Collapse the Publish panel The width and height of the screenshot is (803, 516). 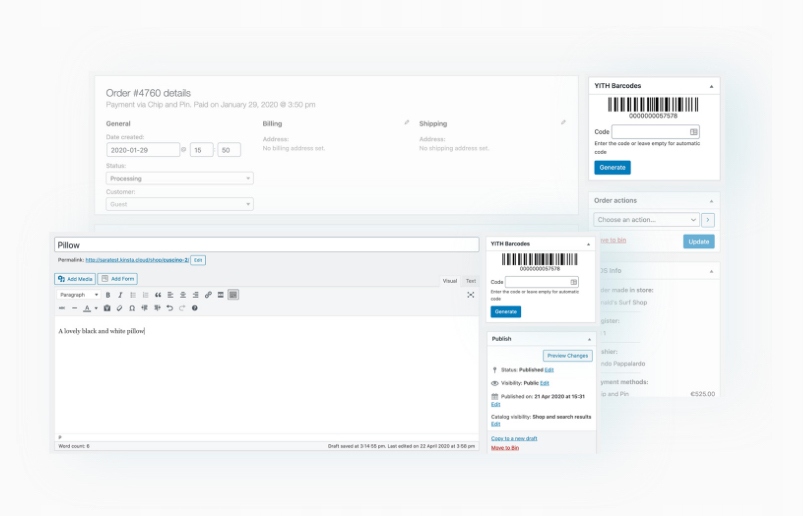click(588, 339)
